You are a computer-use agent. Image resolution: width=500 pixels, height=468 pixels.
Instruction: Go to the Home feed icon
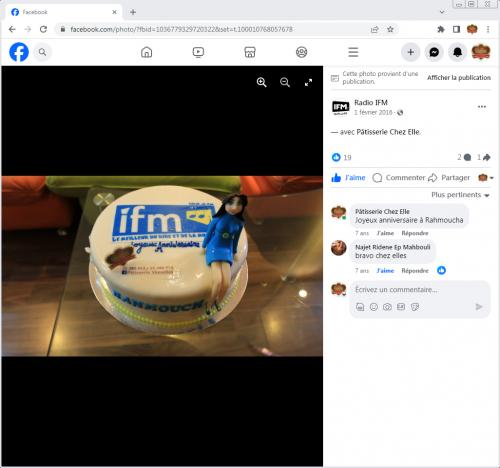(147, 52)
